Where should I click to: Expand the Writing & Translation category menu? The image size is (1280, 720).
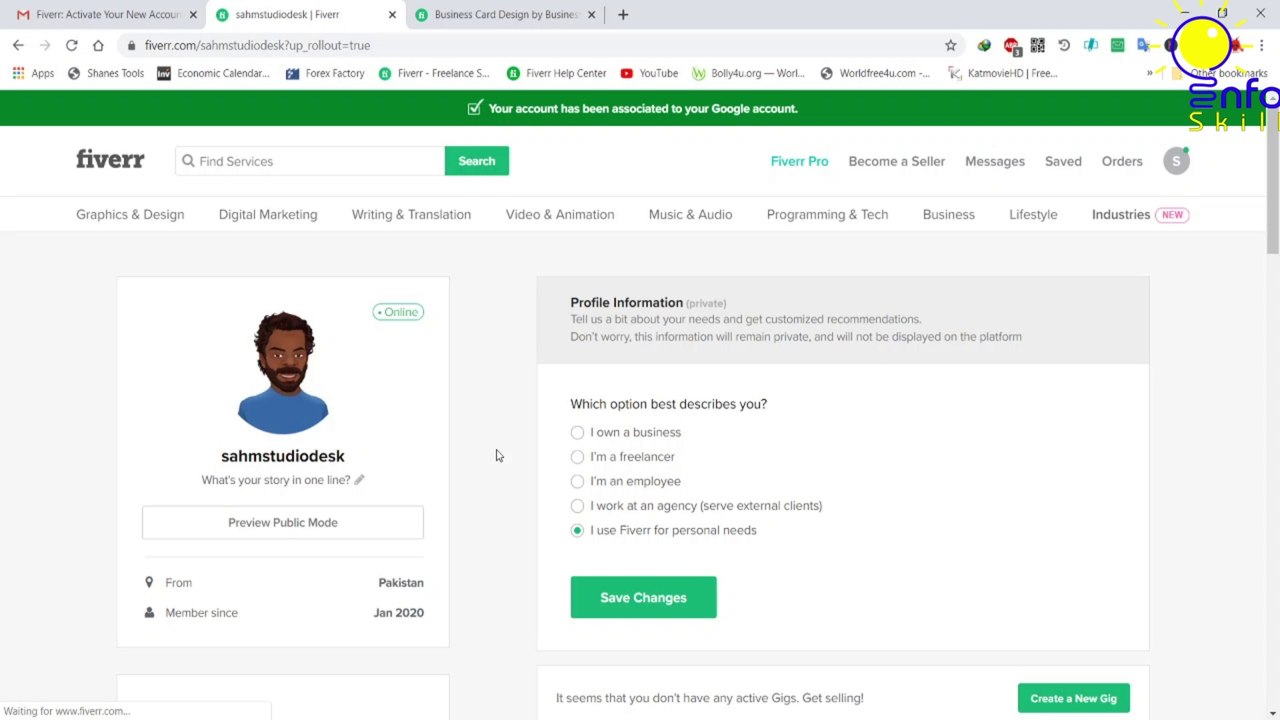(x=411, y=214)
